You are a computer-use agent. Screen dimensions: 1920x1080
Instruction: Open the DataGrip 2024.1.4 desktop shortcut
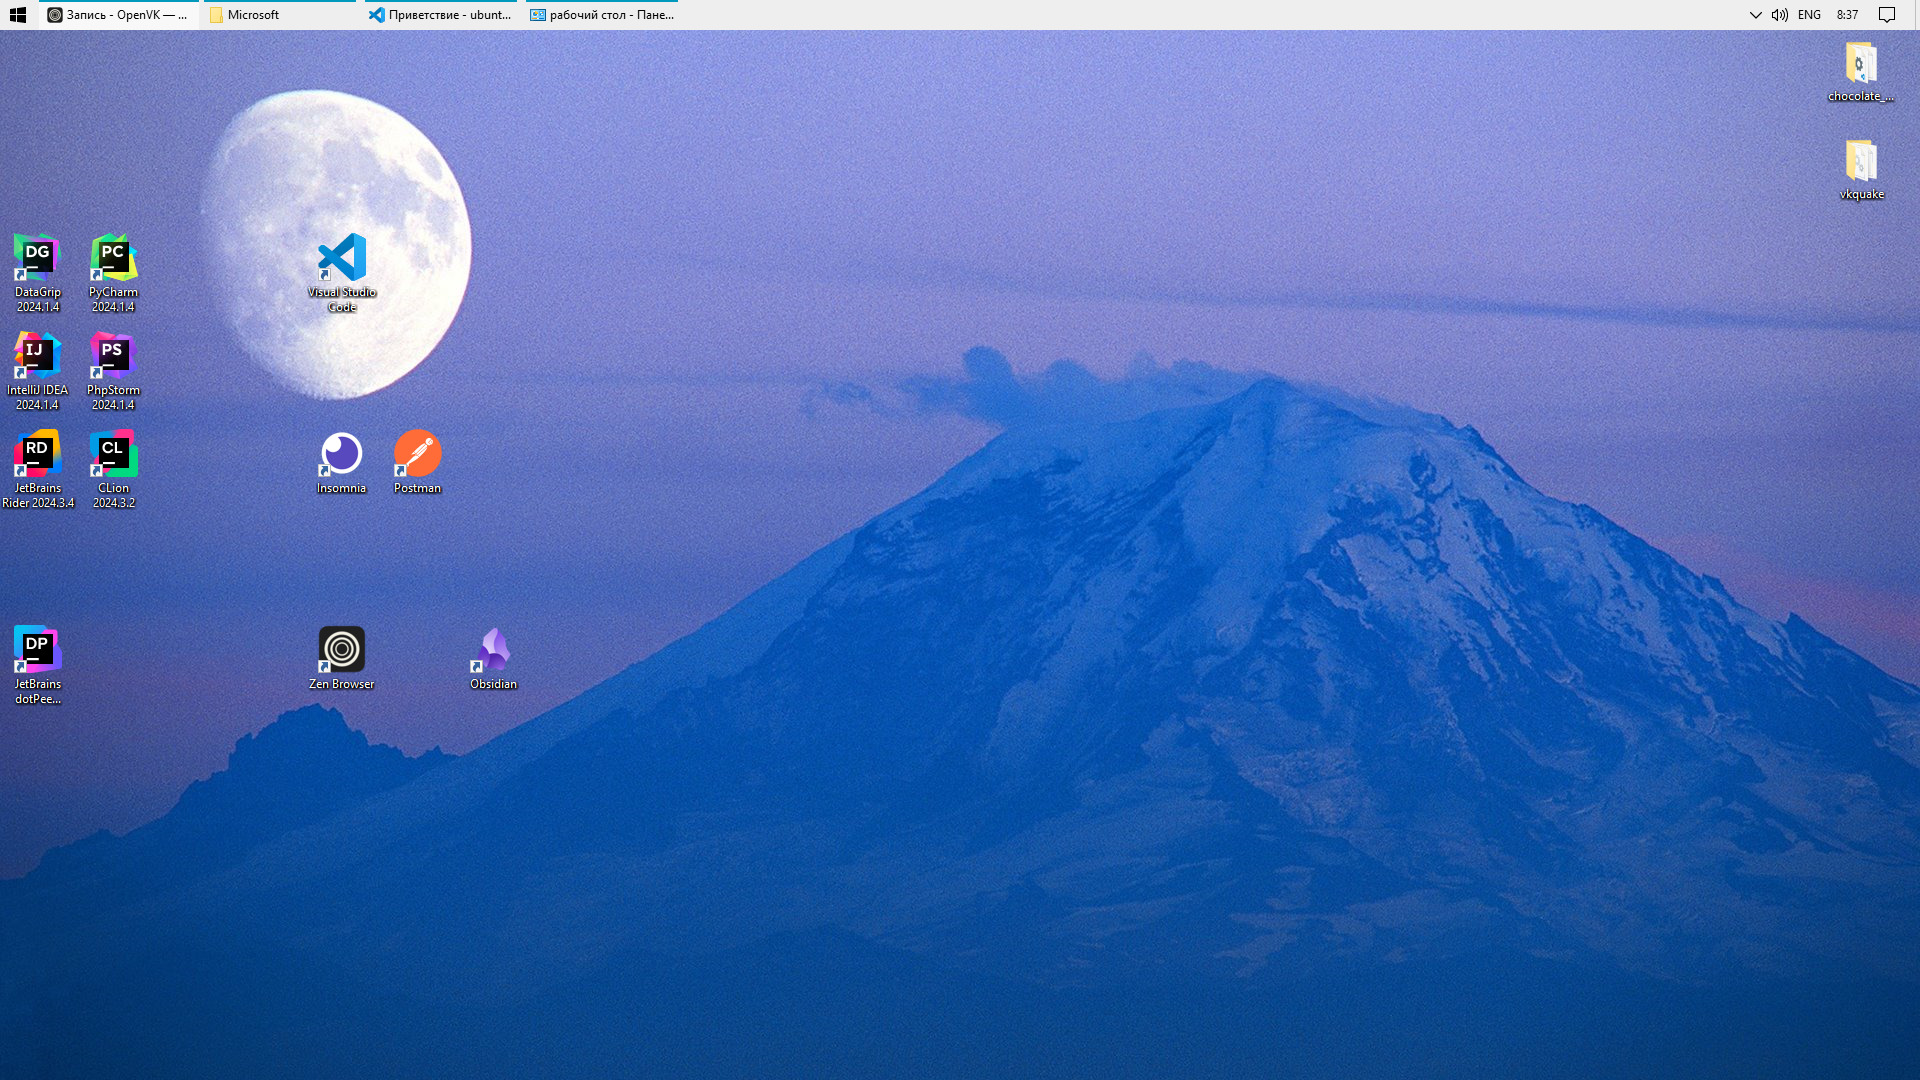pyautogui.click(x=37, y=258)
